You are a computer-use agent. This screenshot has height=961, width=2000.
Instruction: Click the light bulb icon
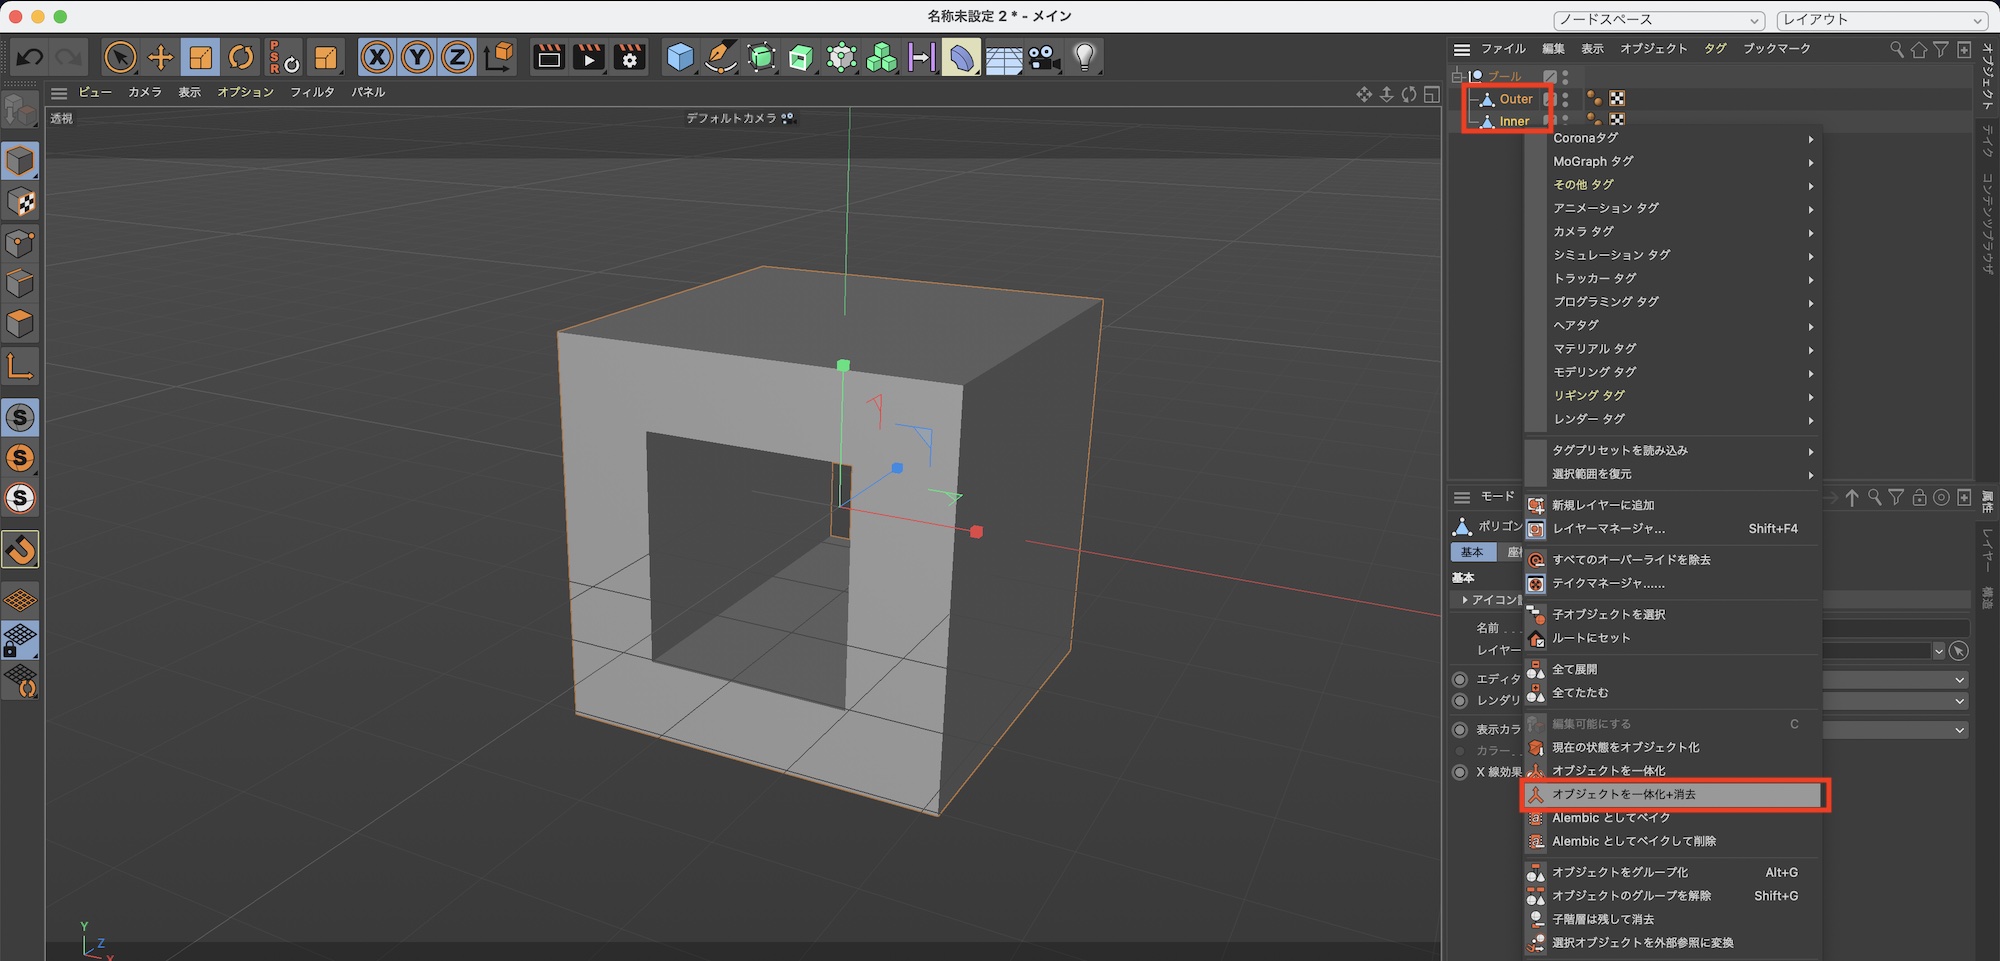point(1084,58)
